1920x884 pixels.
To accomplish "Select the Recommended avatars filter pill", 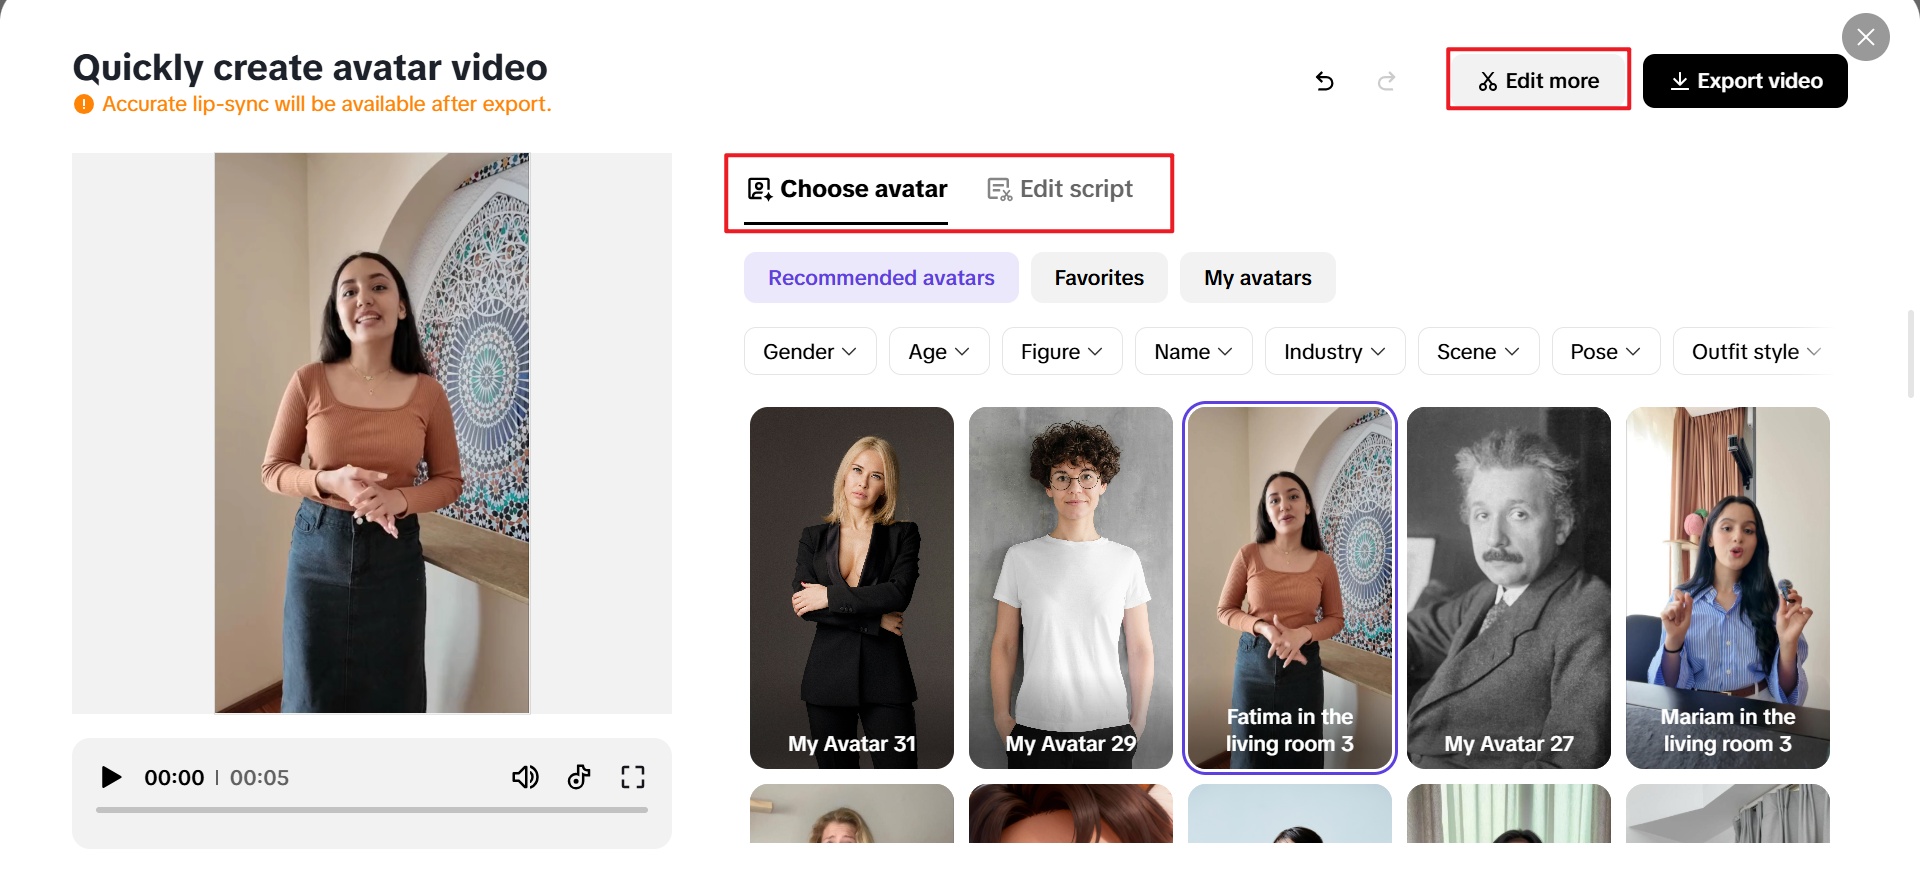I will [881, 277].
